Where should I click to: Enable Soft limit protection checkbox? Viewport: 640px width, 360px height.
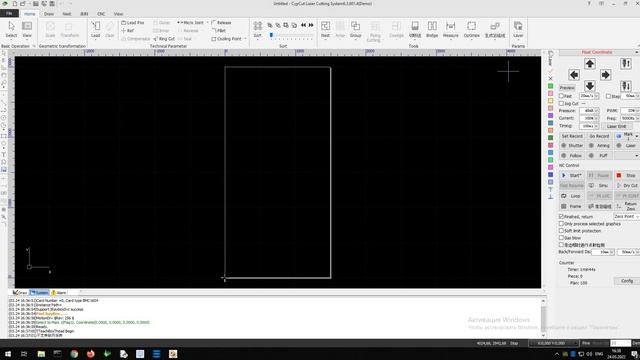[x=561, y=231]
